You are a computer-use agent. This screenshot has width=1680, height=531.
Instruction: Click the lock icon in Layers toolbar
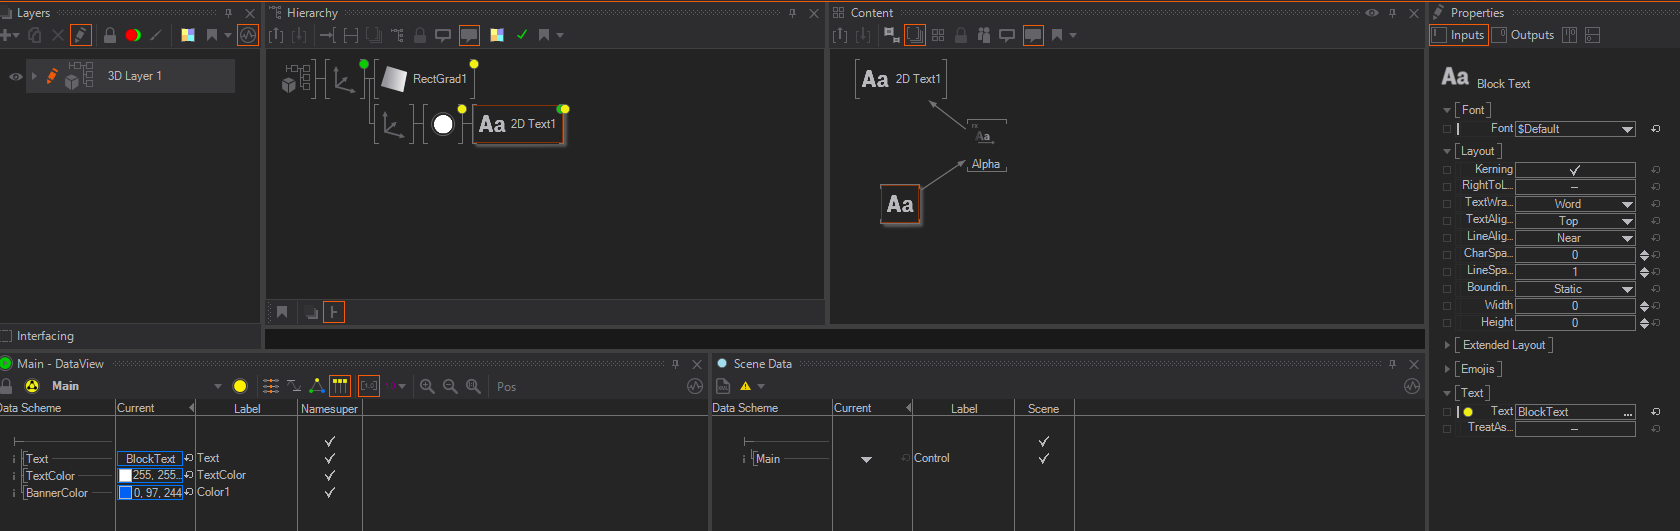point(110,35)
